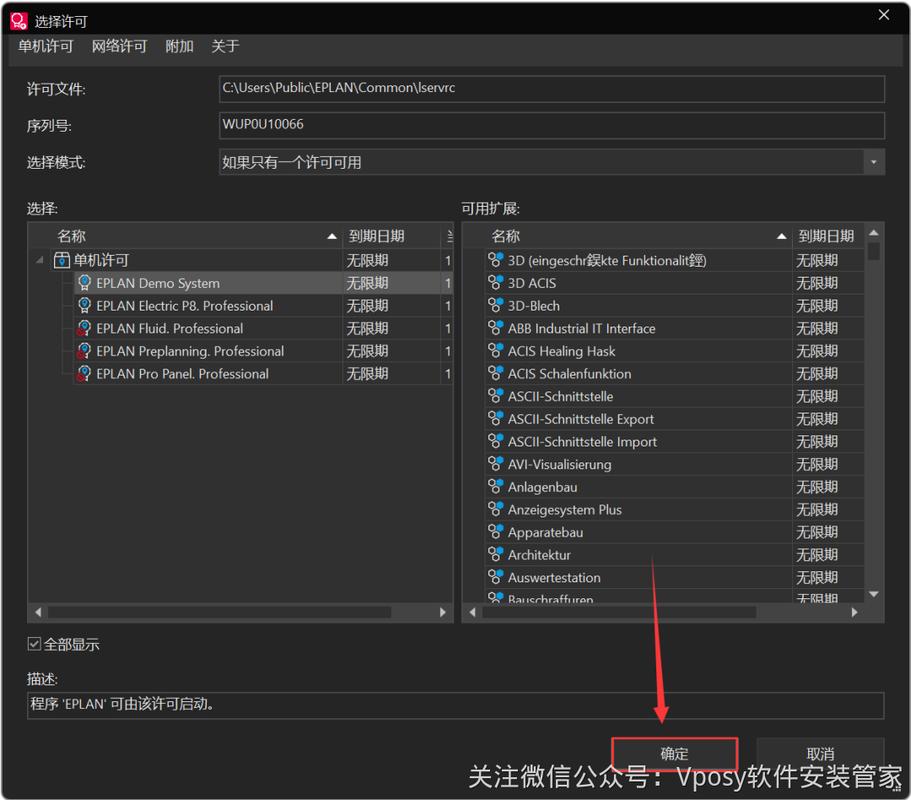Click the 3D-Blech extension icon
The image size is (911, 800).
point(495,306)
